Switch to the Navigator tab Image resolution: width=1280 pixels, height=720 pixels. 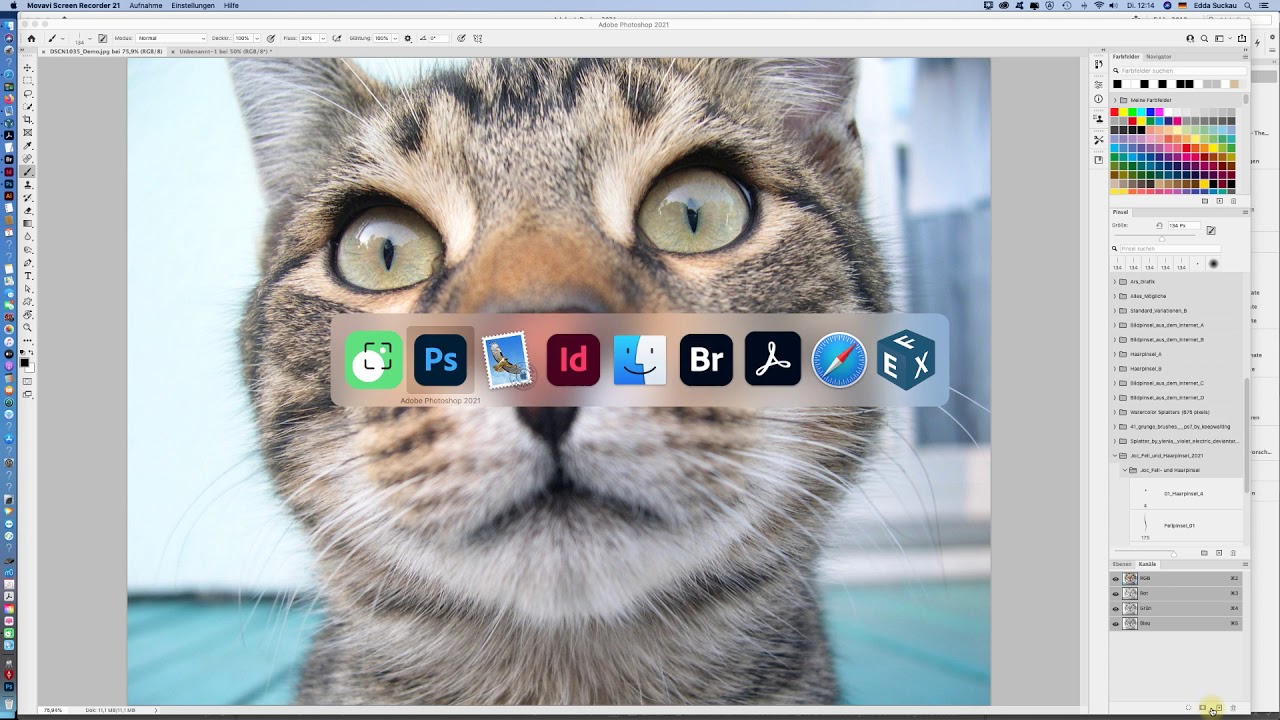(1159, 57)
